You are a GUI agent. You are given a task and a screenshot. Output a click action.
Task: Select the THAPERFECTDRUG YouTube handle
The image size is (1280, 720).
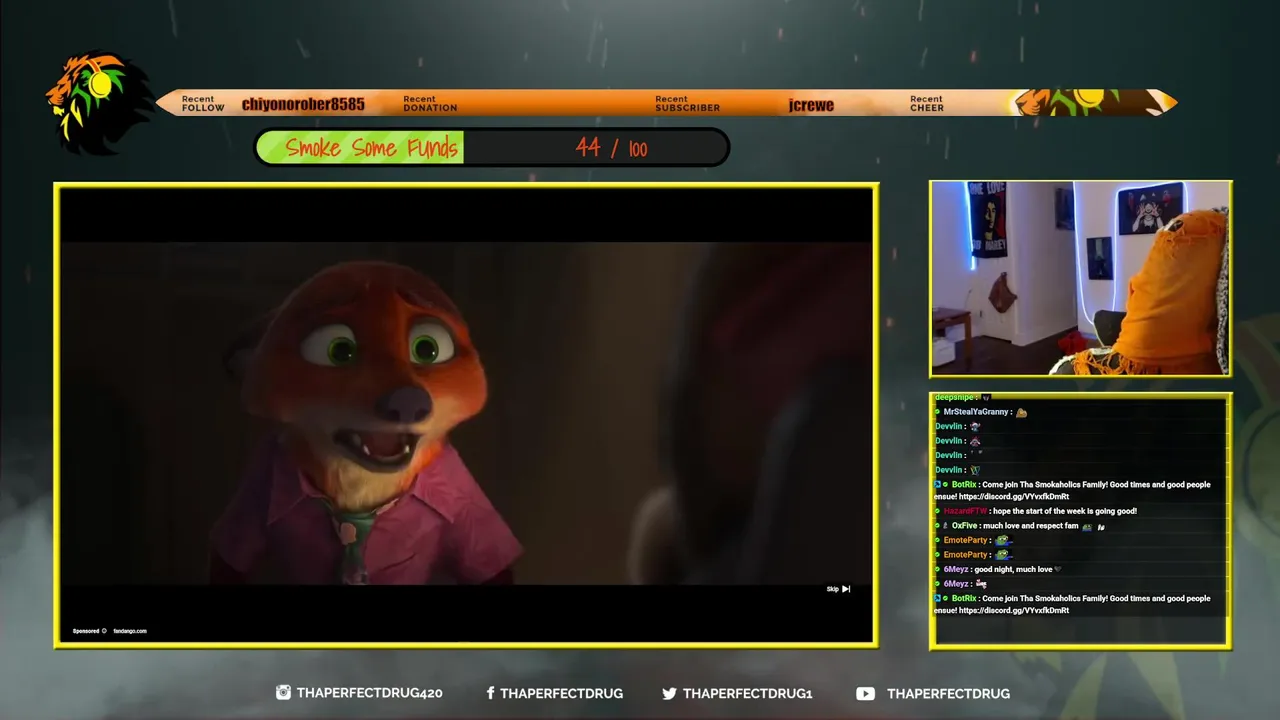tap(948, 693)
